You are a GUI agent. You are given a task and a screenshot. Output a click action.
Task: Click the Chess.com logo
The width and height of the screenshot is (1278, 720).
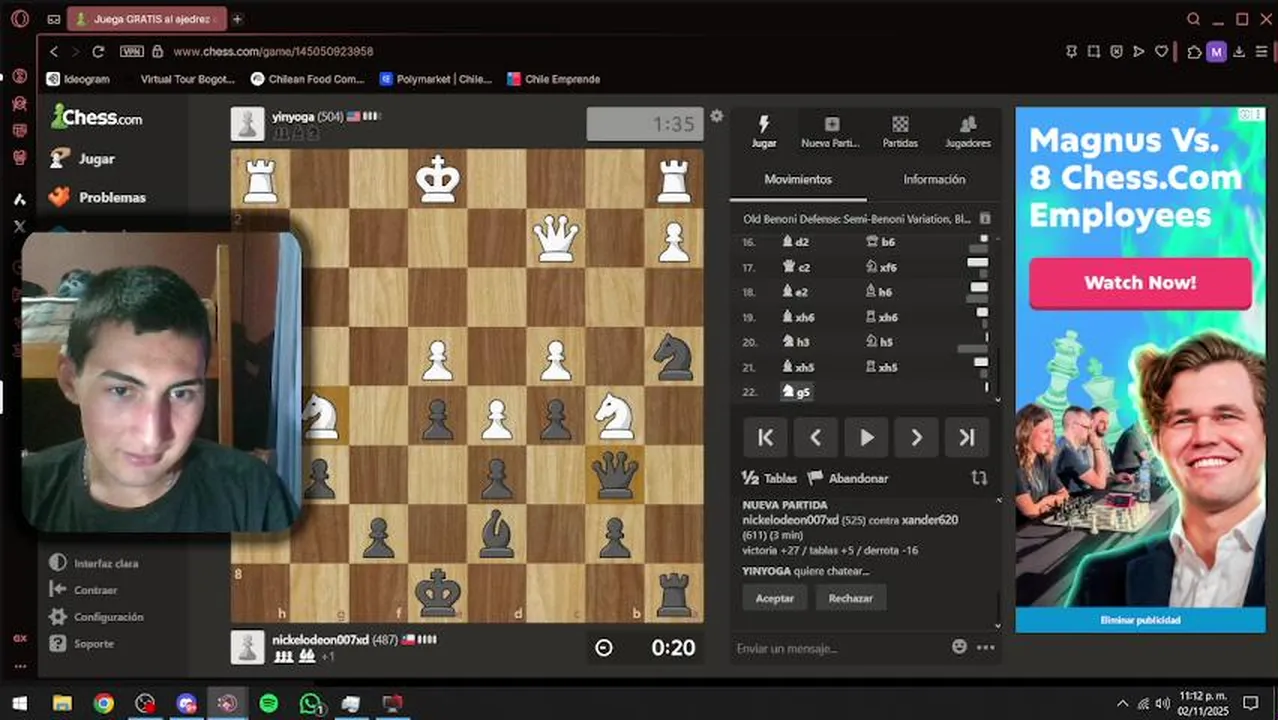click(97, 117)
